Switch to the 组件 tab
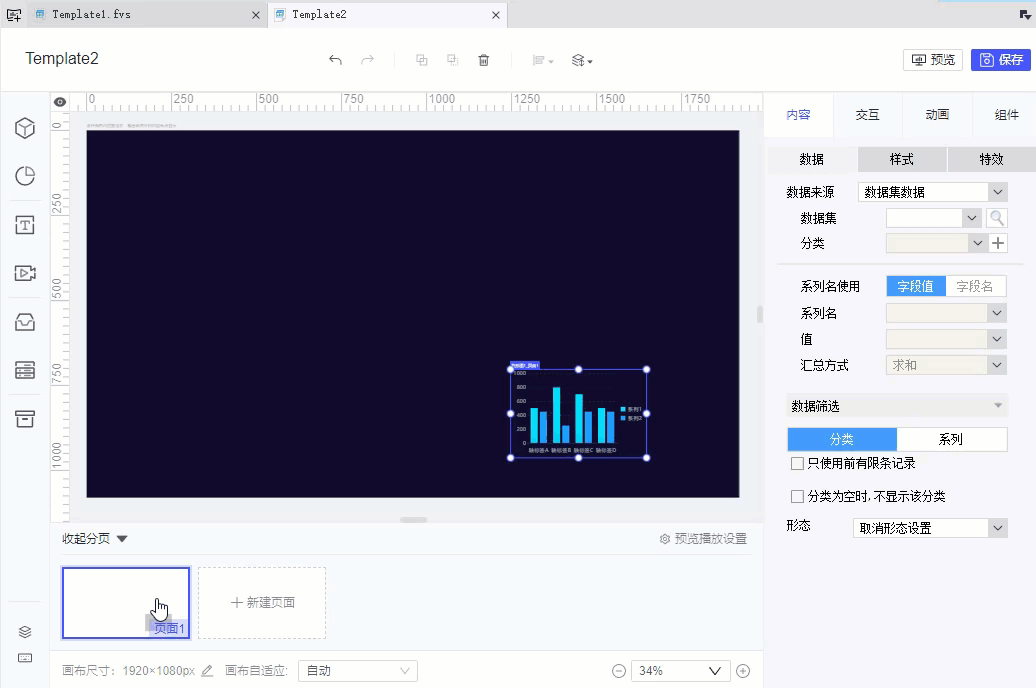The width and height of the screenshot is (1036, 688). (x=1006, y=115)
